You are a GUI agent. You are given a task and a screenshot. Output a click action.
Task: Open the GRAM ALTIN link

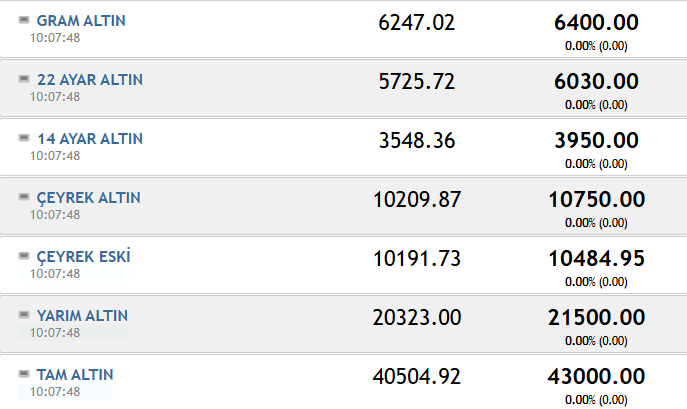[x=81, y=21]
